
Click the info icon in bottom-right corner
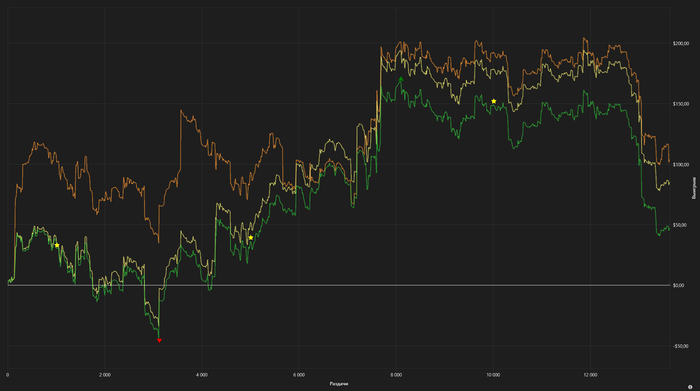[690, 387]
